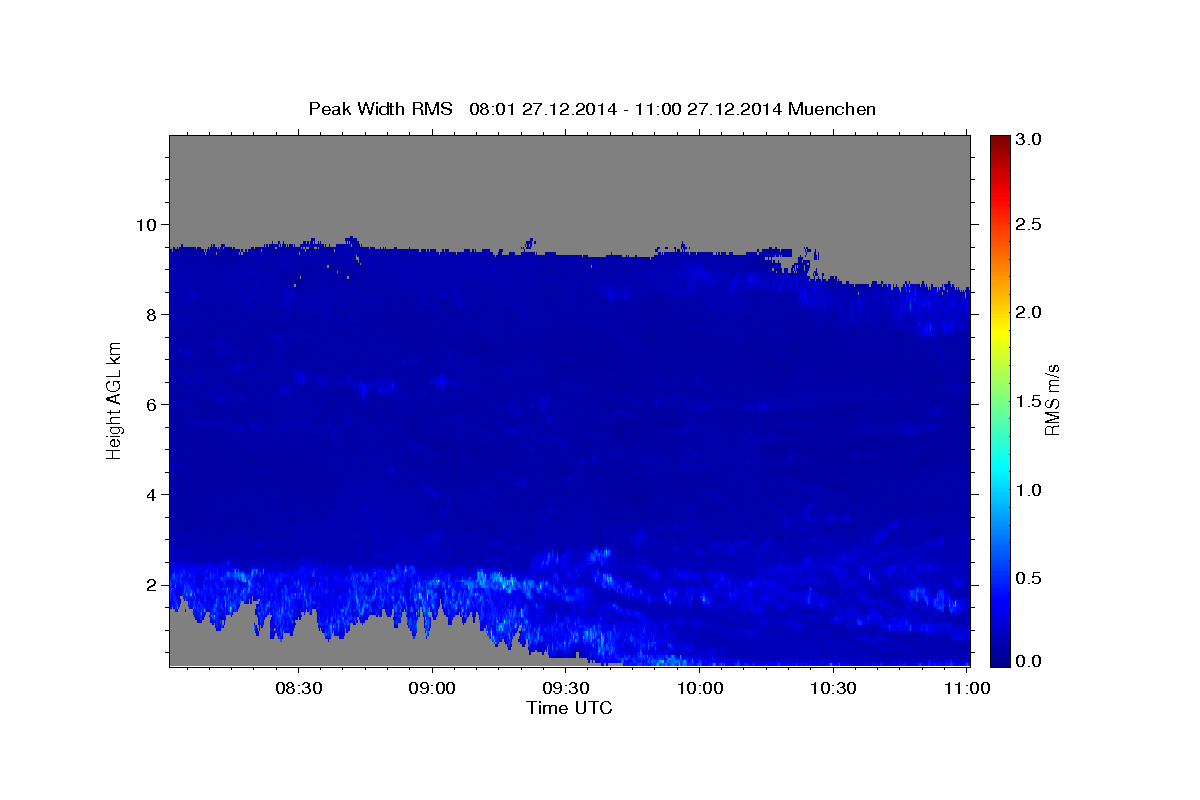
Task: Click the 10:30 time tick label
Action: [834, 688]
